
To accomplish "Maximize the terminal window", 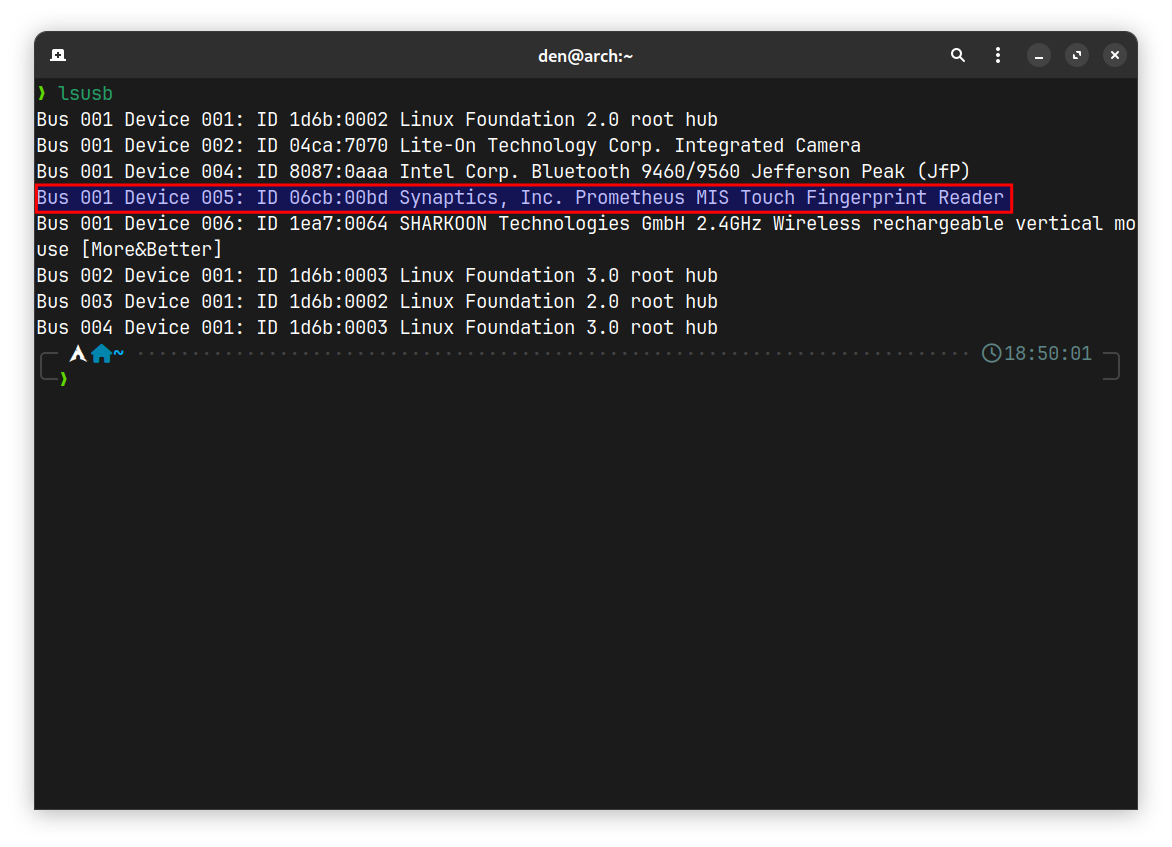I will (x=1077, y=55).
